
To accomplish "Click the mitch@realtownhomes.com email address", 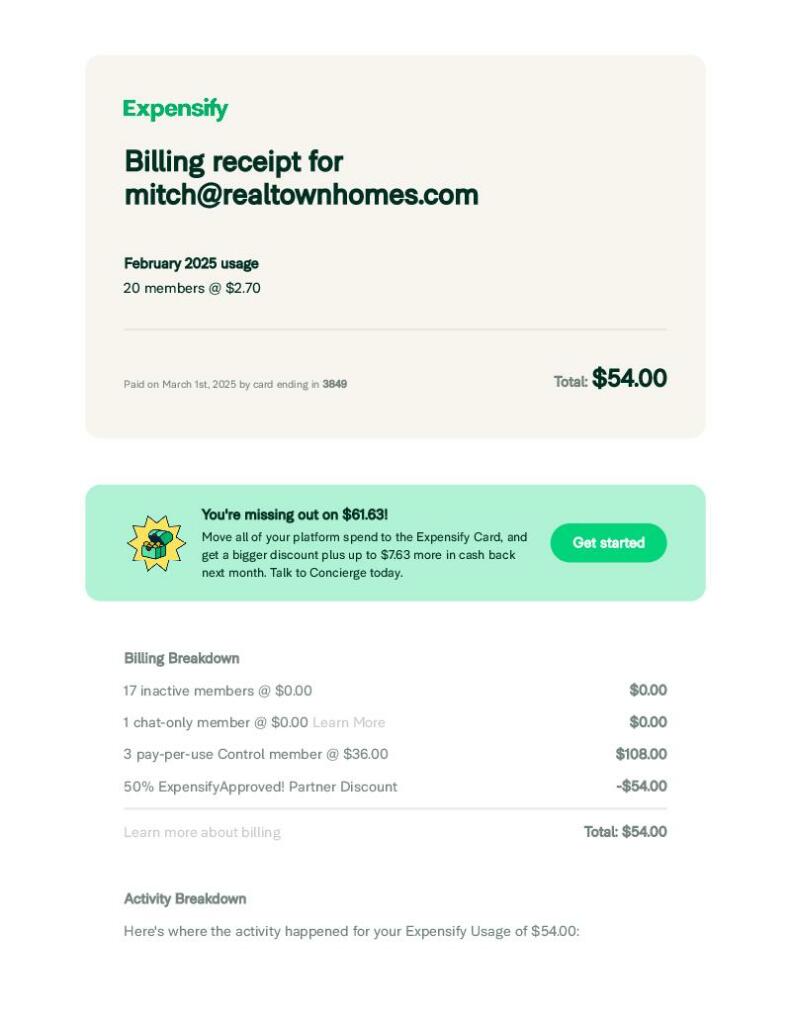I will 301,194.
